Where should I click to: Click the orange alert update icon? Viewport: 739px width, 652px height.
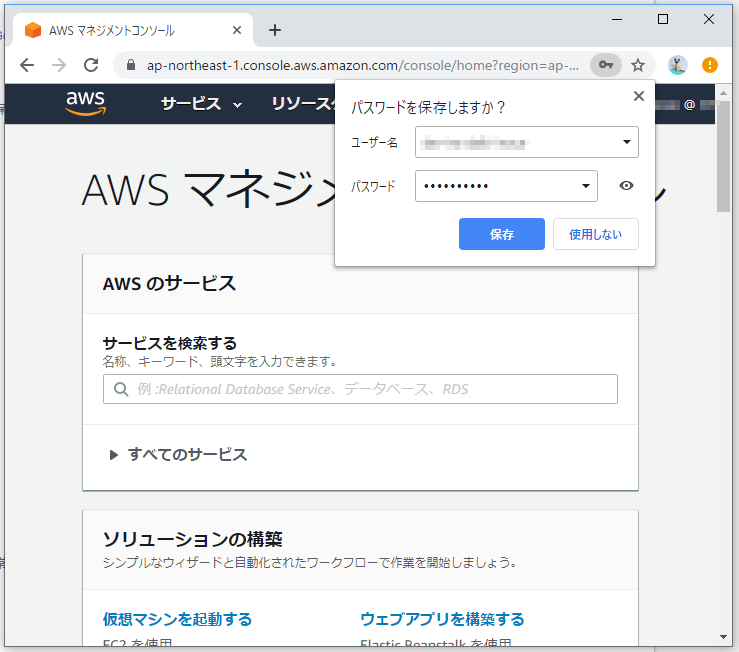pos(709,65)
